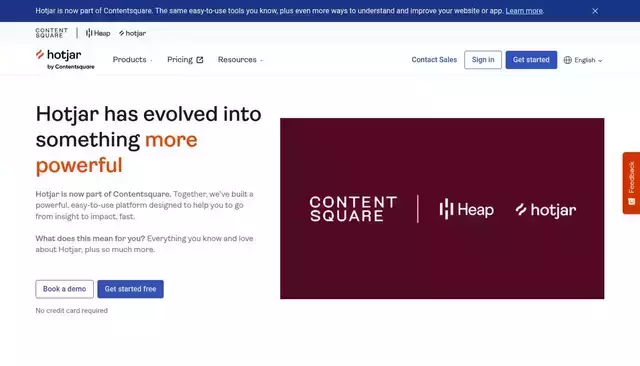Click the Heap logo in maroon banner image
The width and height of the screenshot is (640, 366).
467,209
